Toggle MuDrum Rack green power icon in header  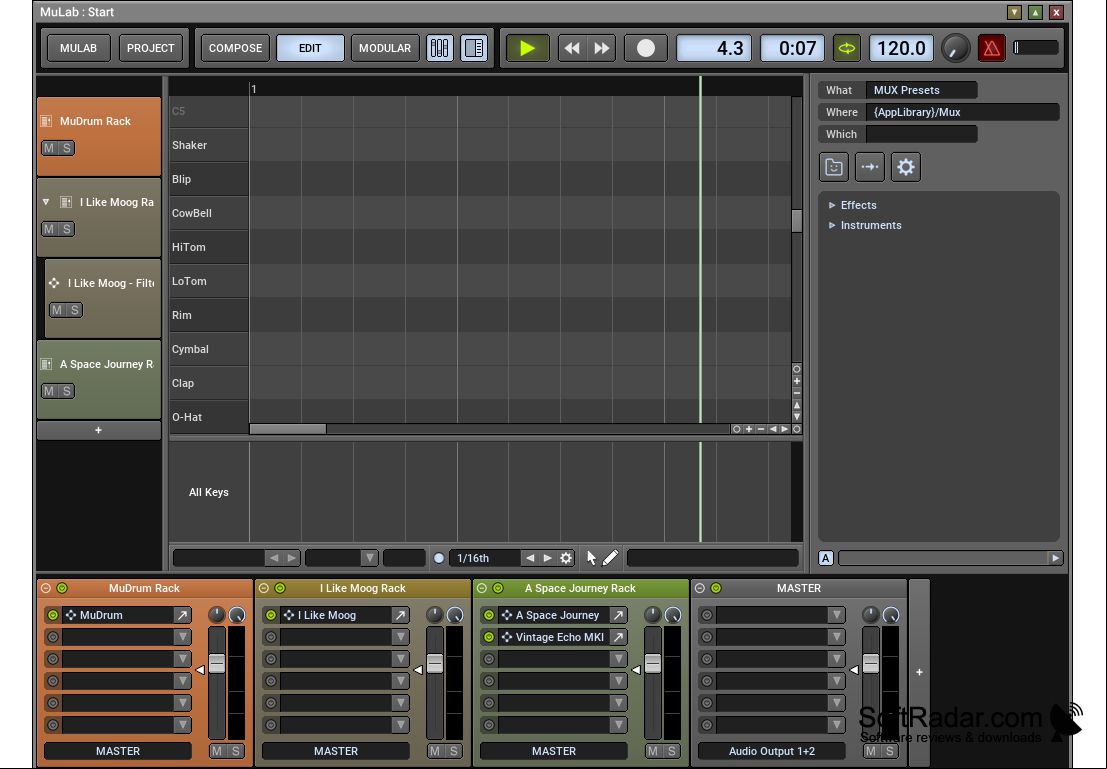62,588
